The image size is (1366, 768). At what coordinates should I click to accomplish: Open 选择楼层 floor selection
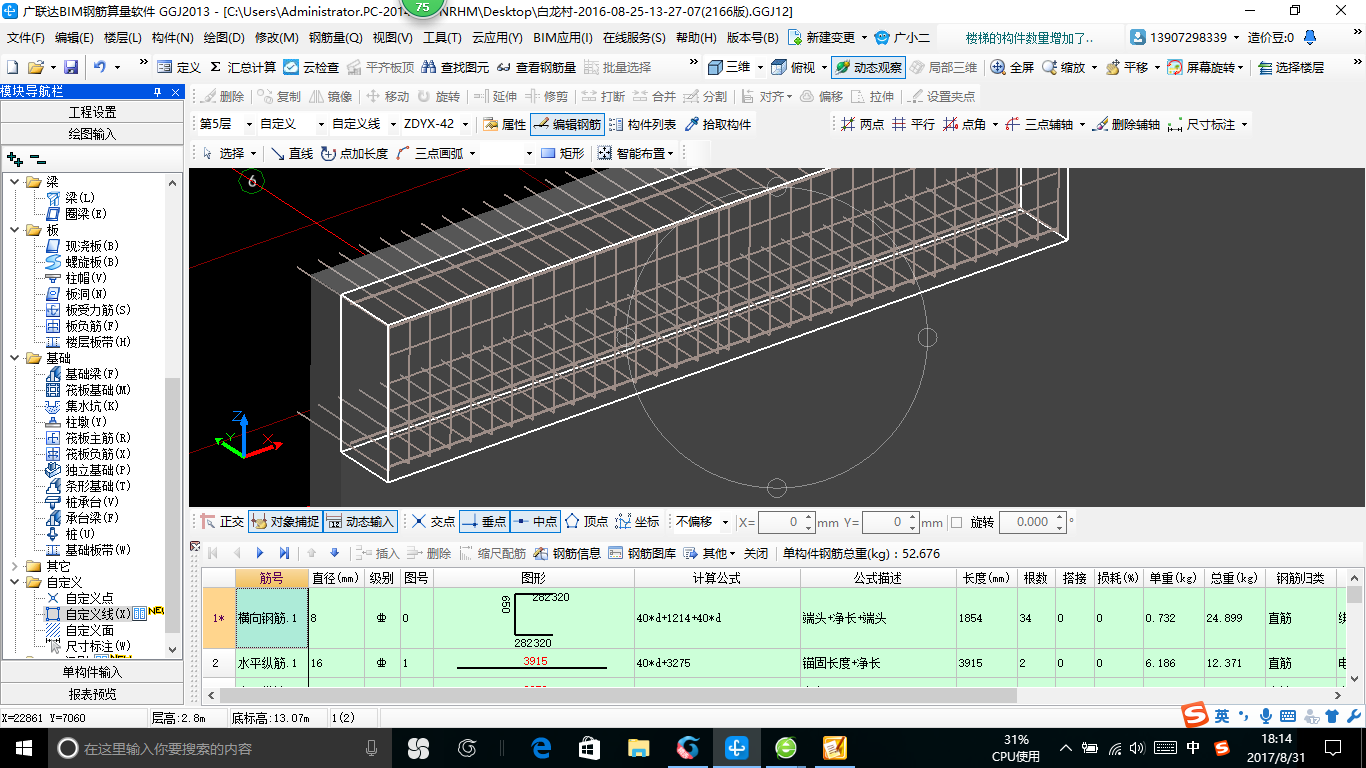[x=1291, y=67]
